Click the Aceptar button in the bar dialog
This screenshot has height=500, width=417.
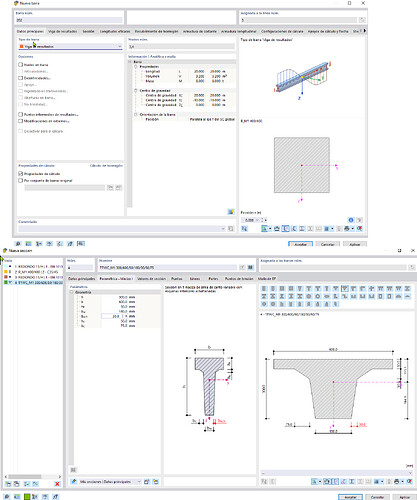point(300,244)
